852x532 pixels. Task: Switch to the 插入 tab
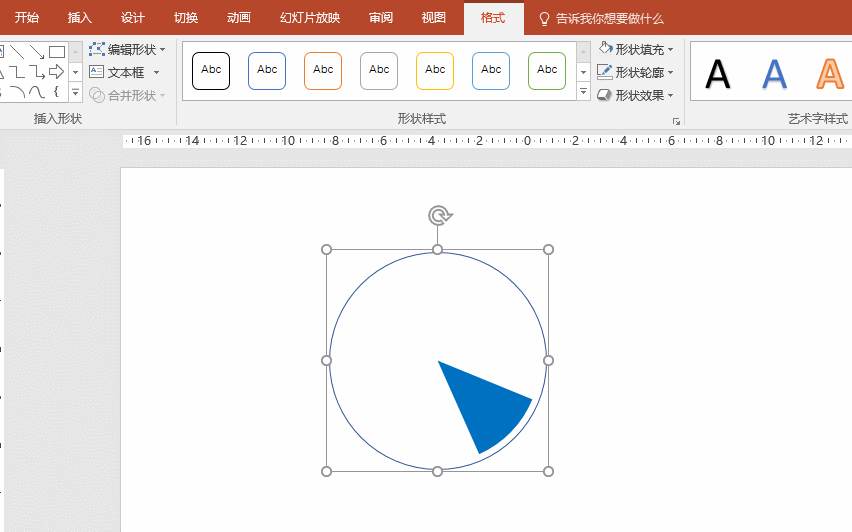[x=79, y=18]
